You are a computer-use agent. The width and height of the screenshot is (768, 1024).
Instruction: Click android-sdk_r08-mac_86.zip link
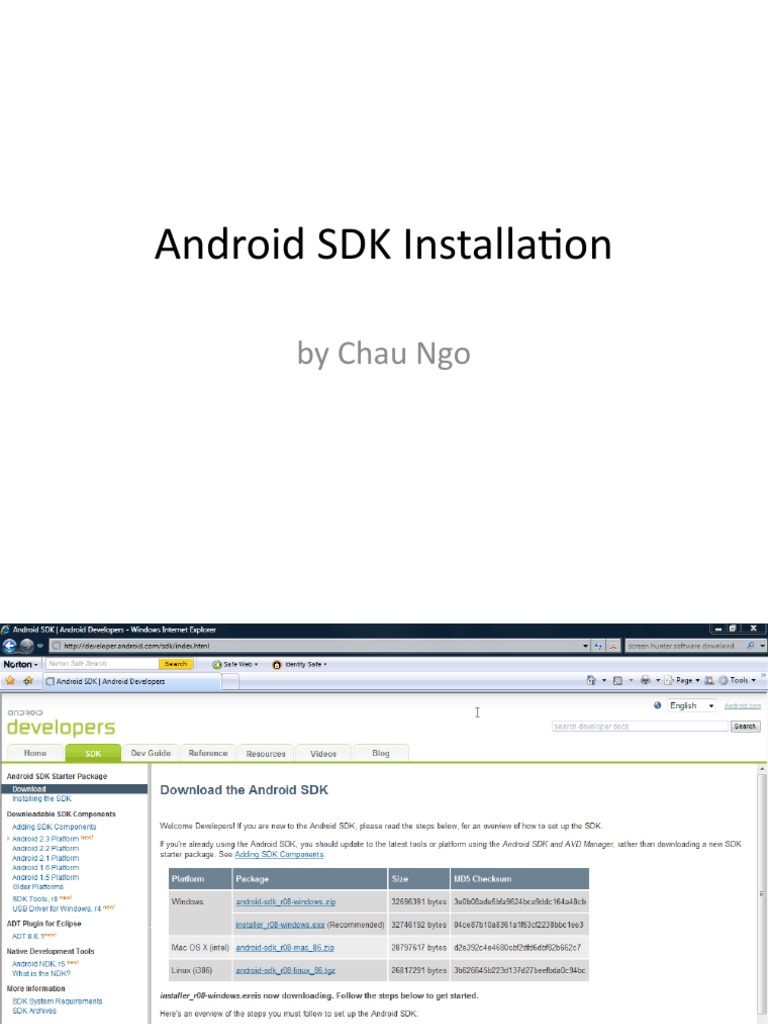click(285, 948)
